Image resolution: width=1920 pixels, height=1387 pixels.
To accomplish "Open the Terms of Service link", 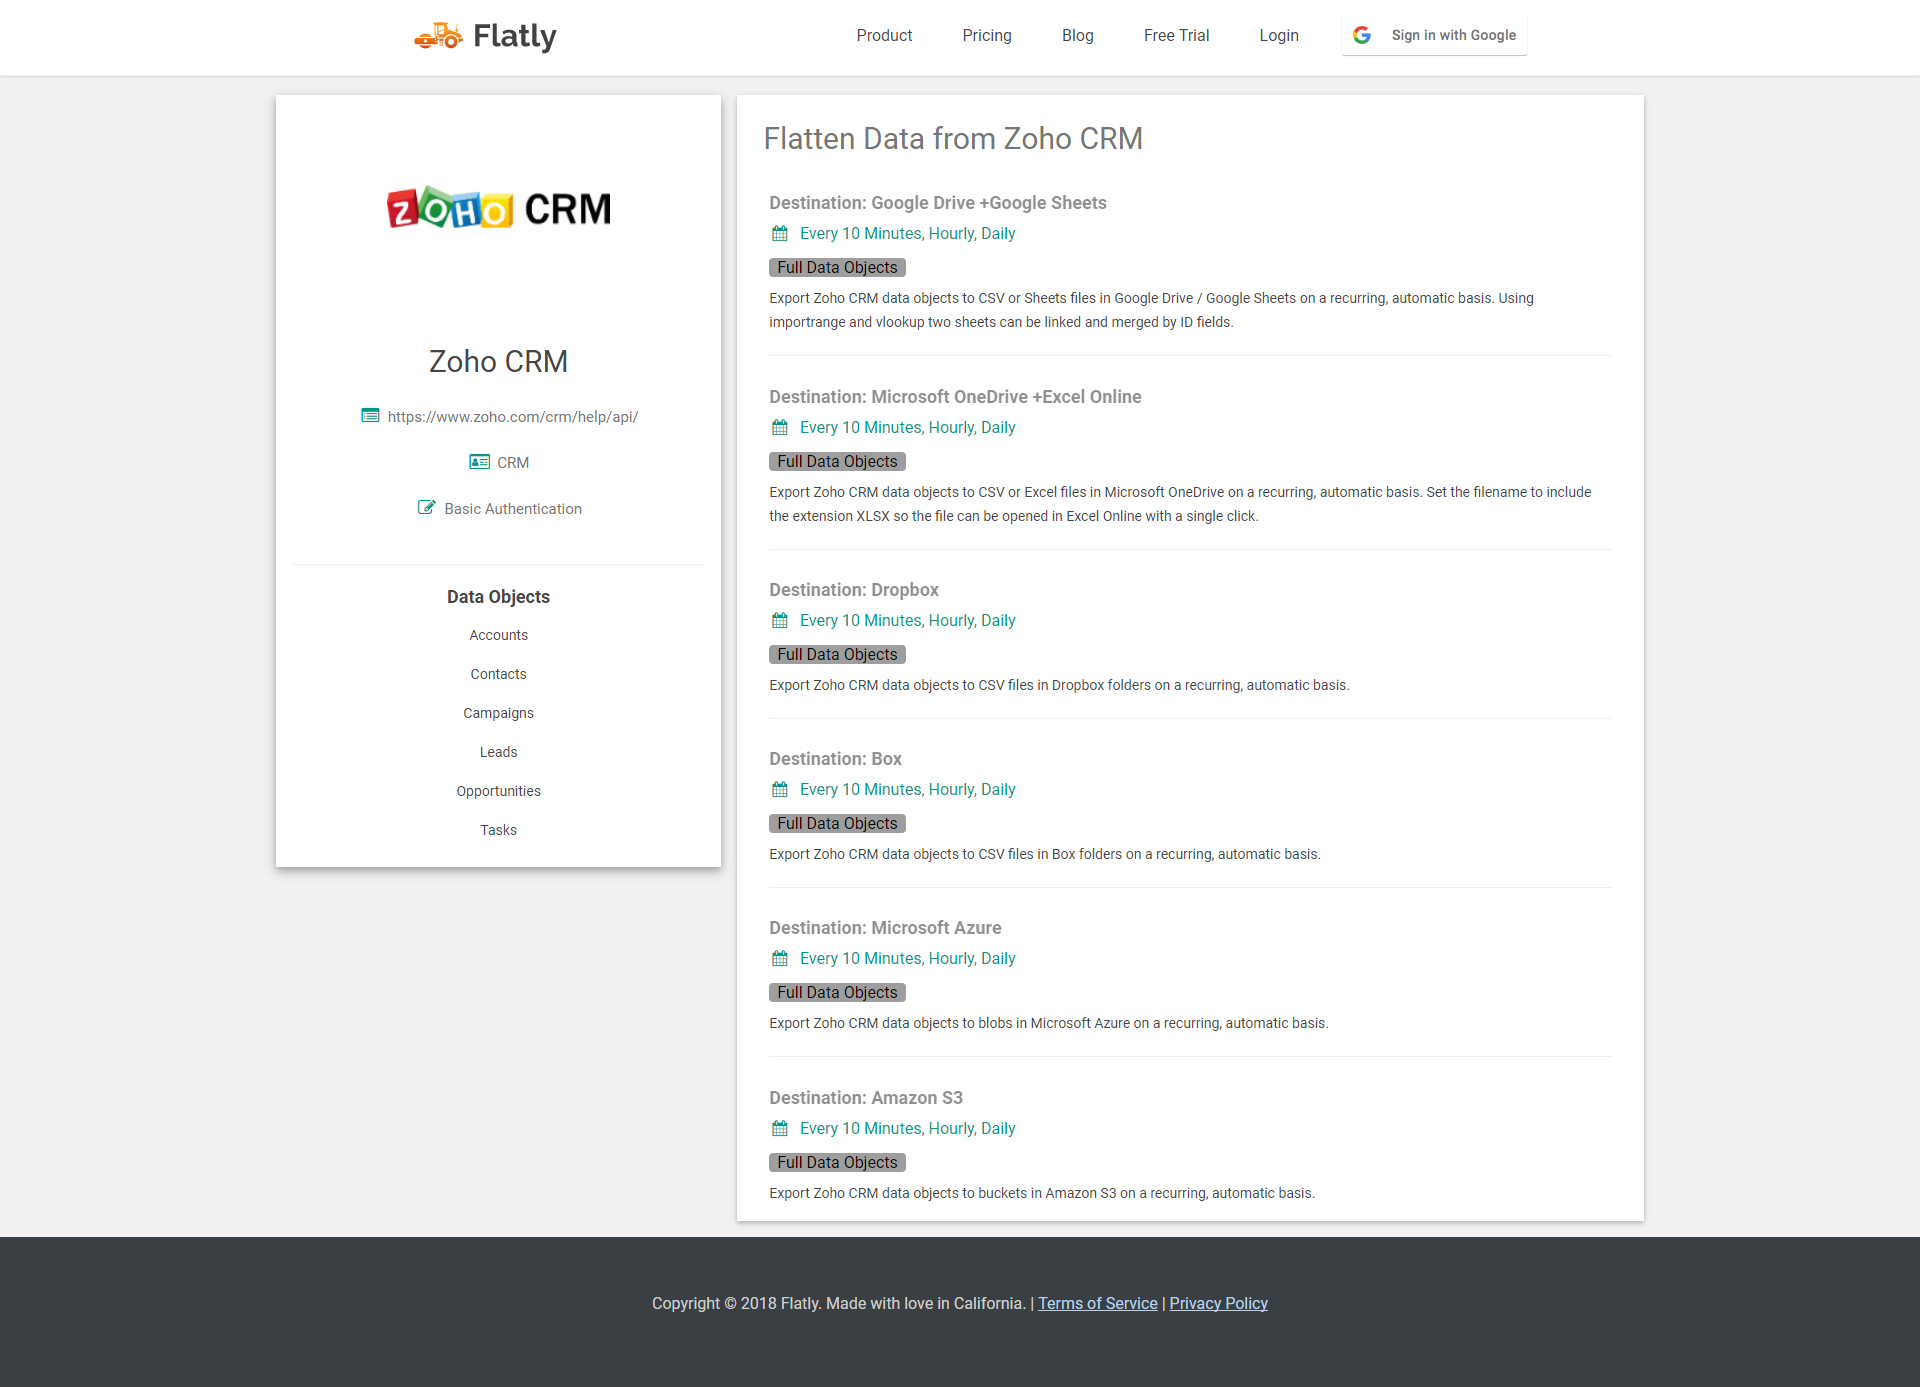I will 1097,1303.
